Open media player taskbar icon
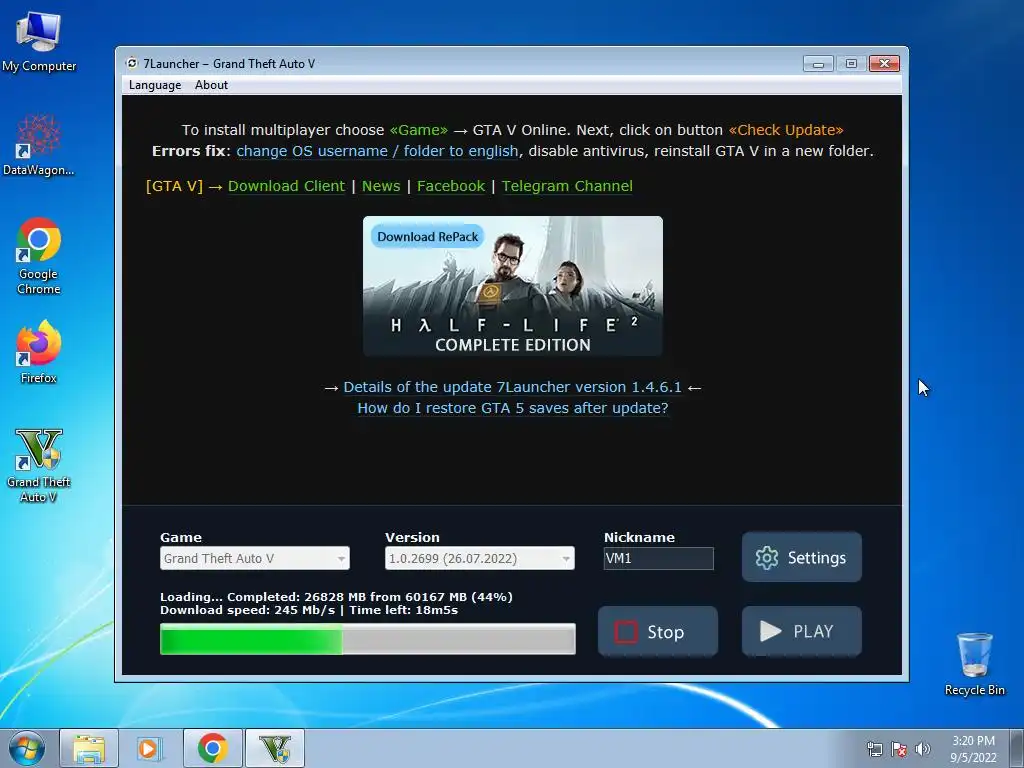1024x768 pixels. 148,748
